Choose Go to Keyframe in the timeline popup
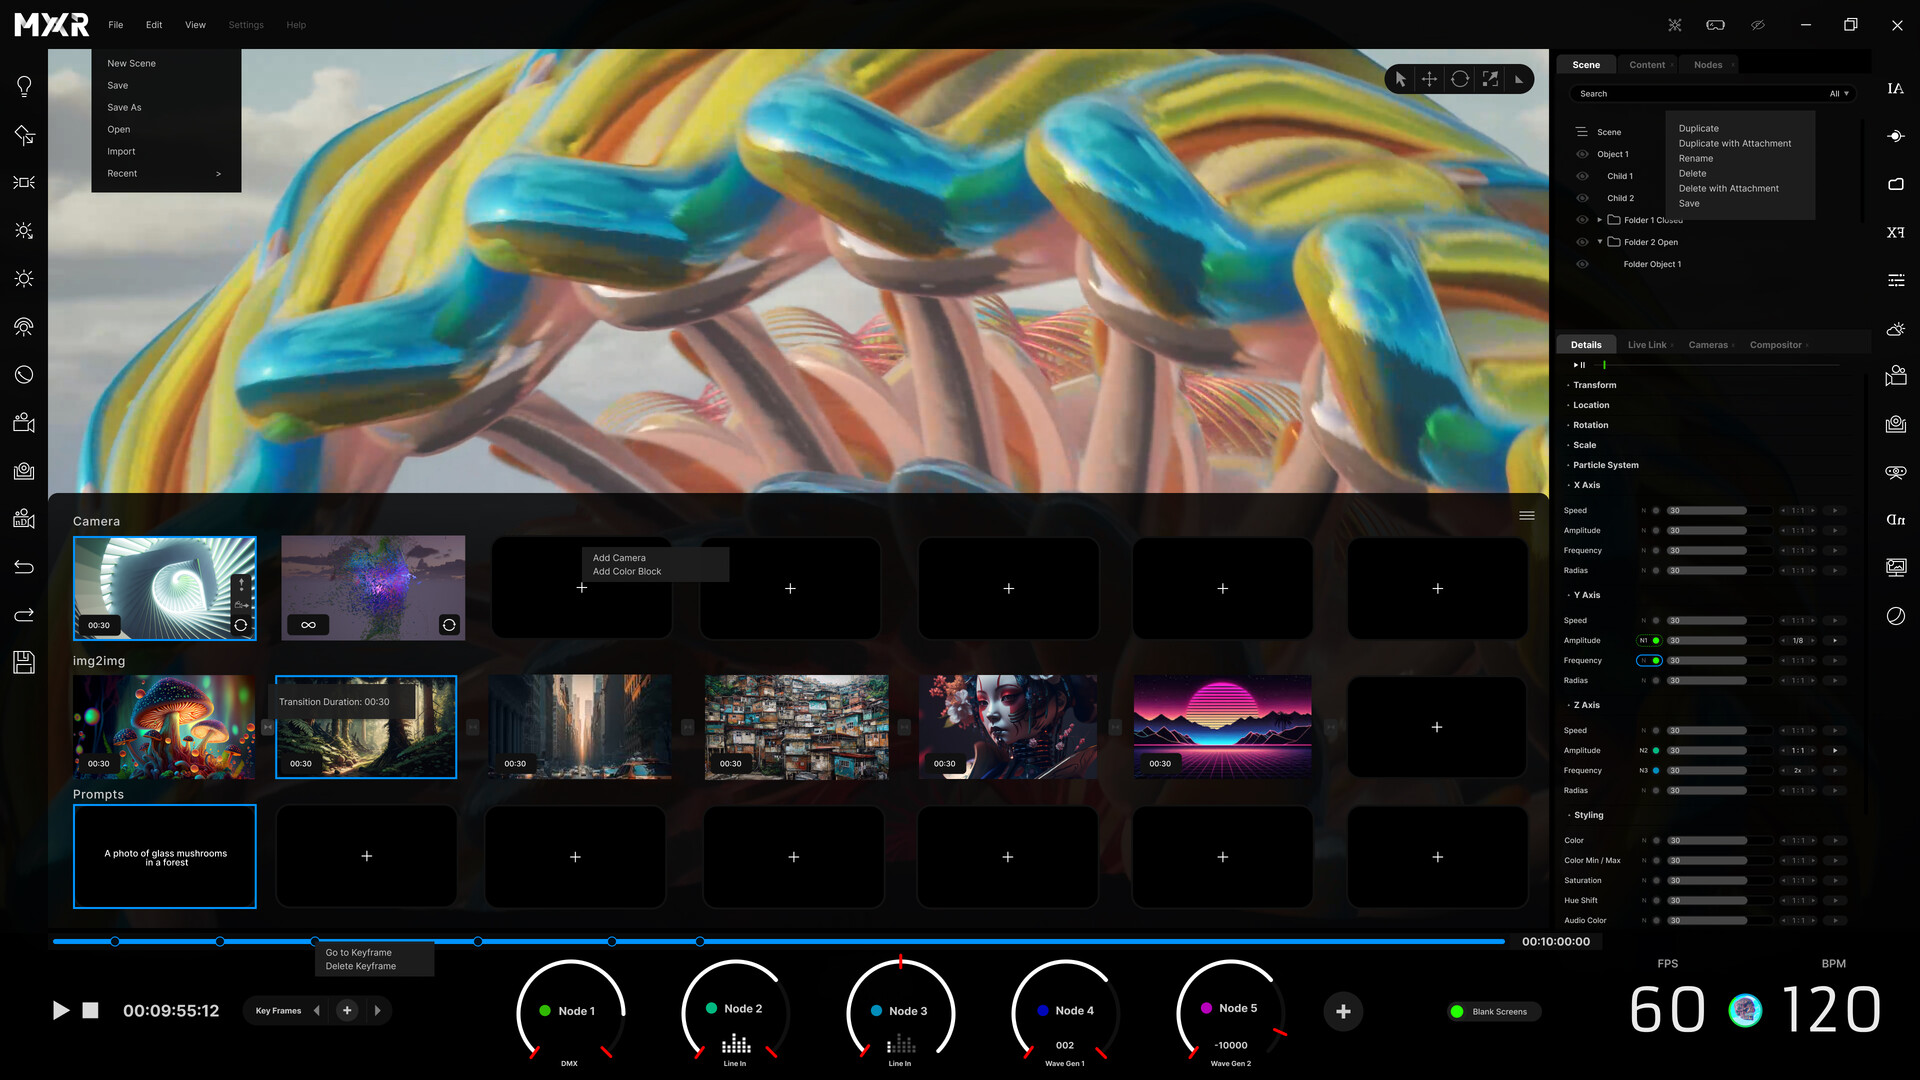1920x1080 pixels. pyautogui.click(x=358, y=952)
